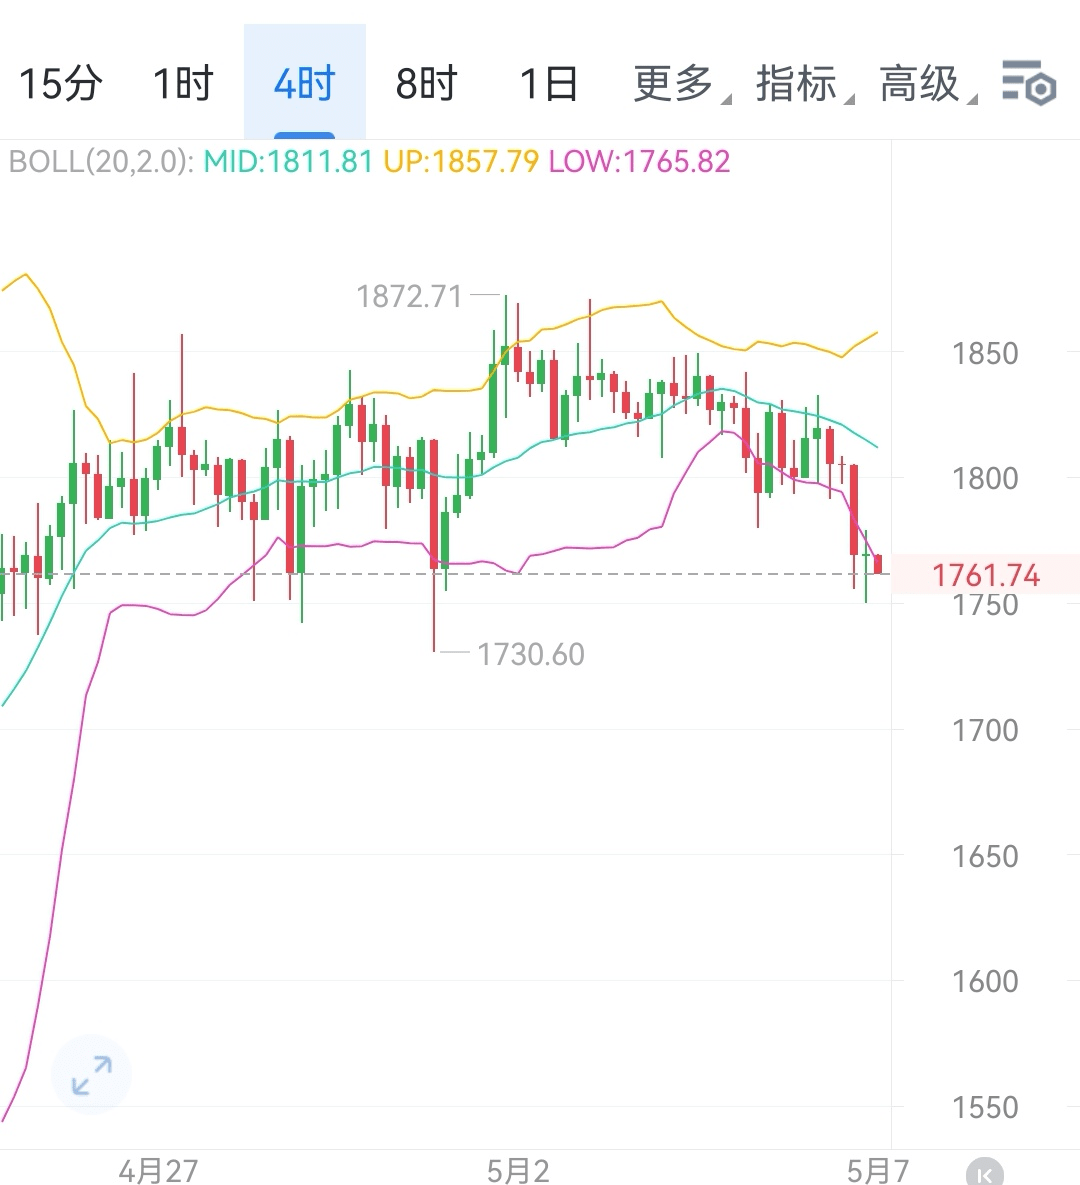
Task: Tap the MID:1811.81 middle band value
Action: tap(288, 162)
